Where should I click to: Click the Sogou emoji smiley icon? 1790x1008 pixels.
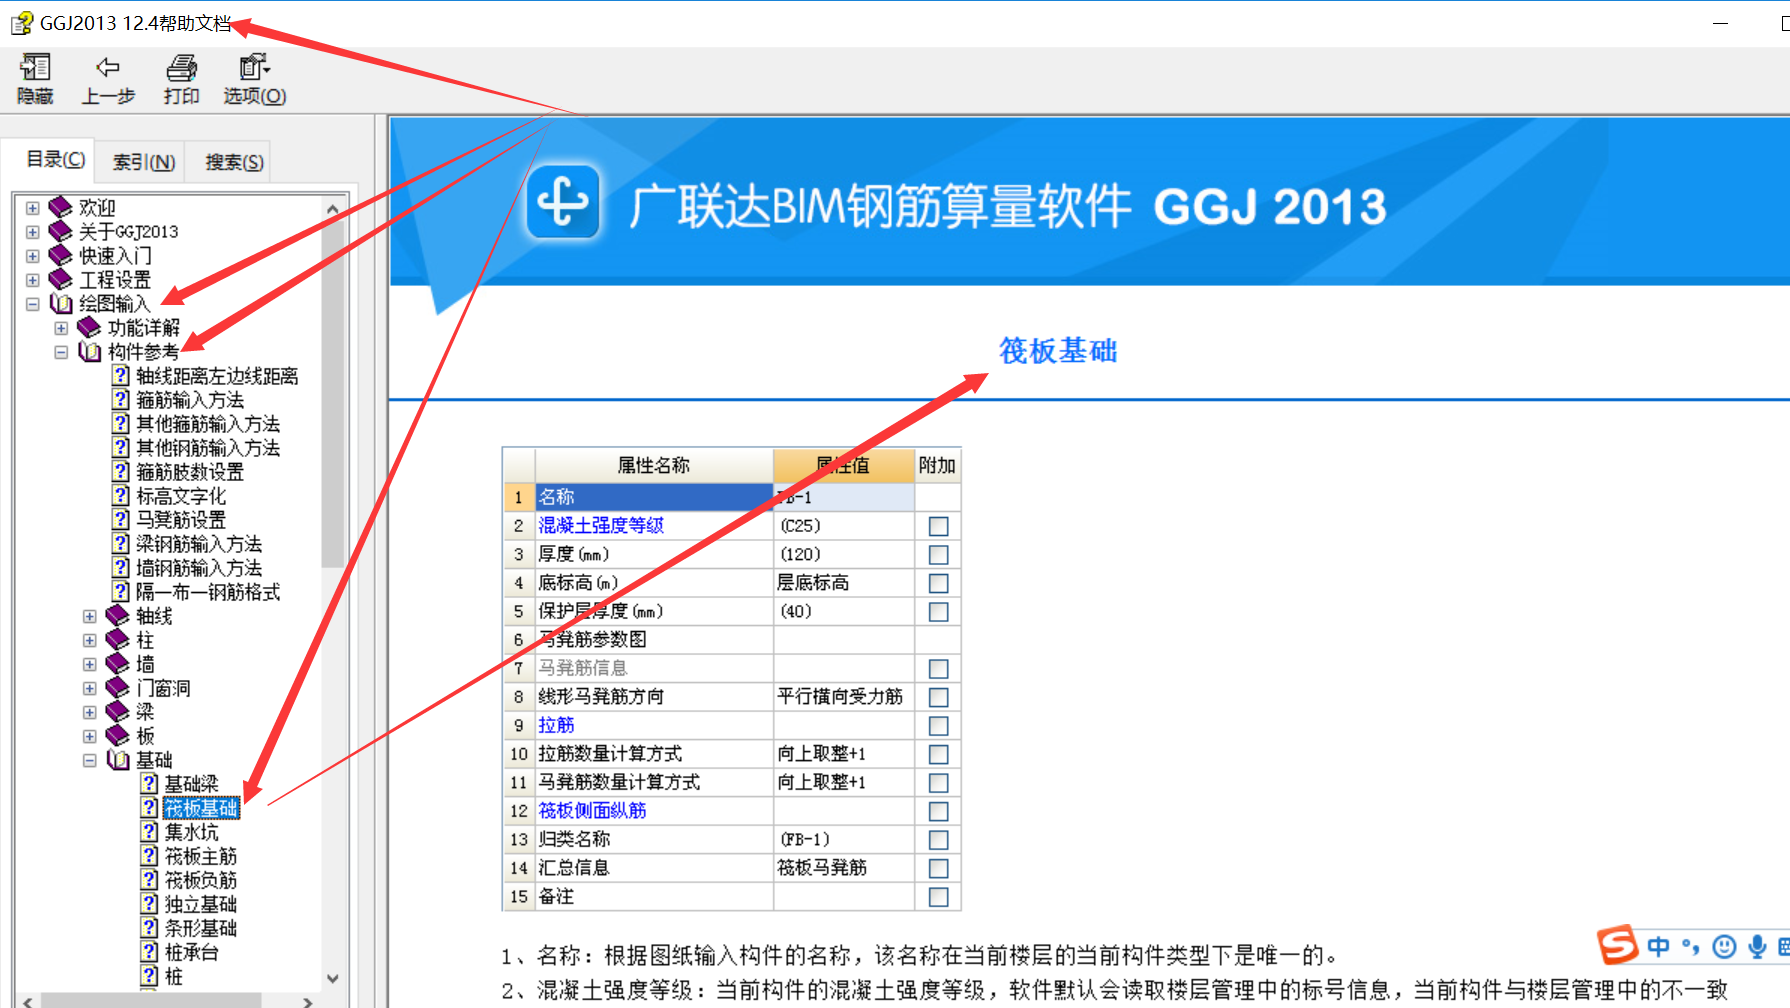click(1724, 946)
